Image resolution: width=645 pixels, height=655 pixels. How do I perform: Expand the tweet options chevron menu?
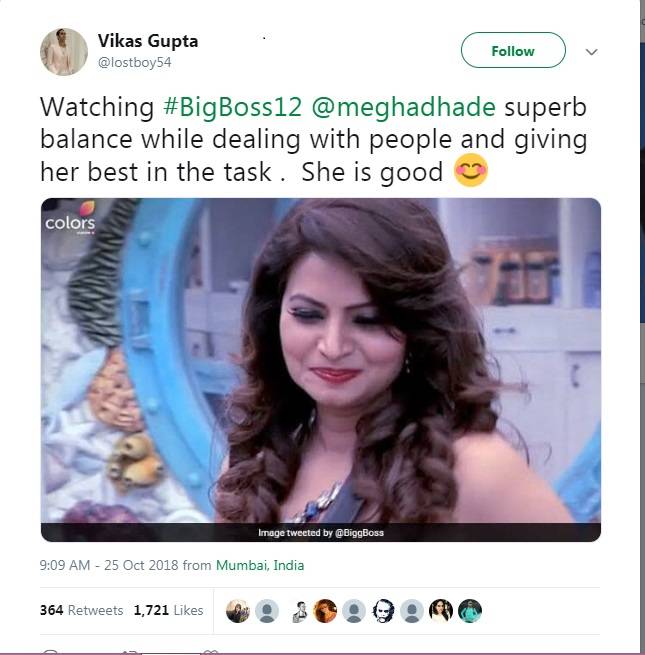[591, 51]
